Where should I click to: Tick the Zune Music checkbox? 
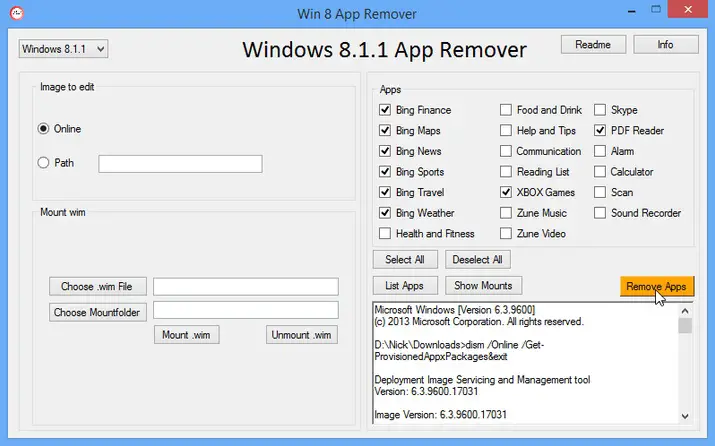[x=506, y=213]
